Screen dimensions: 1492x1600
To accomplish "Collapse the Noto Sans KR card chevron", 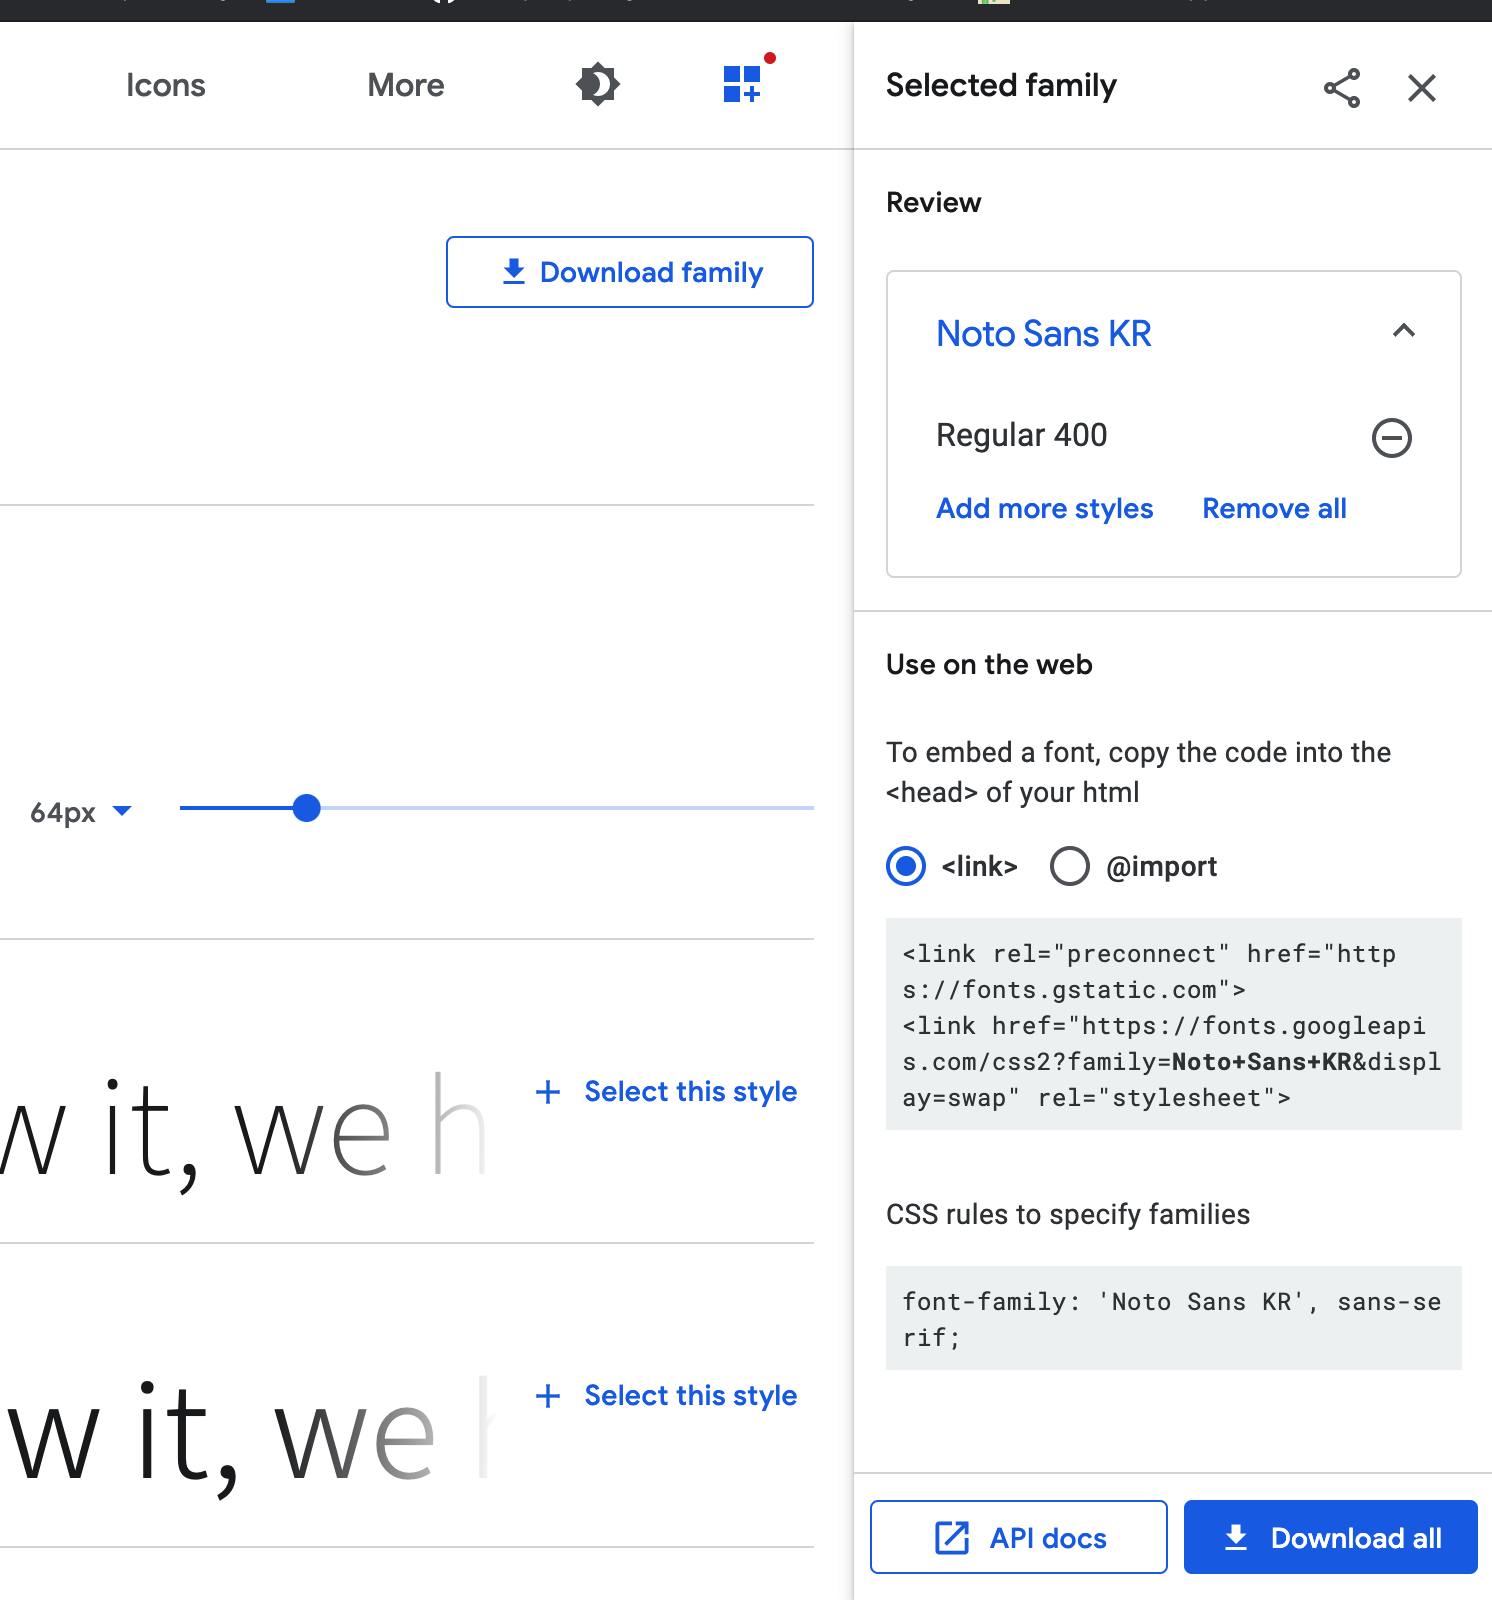I will coord(1404,331).
